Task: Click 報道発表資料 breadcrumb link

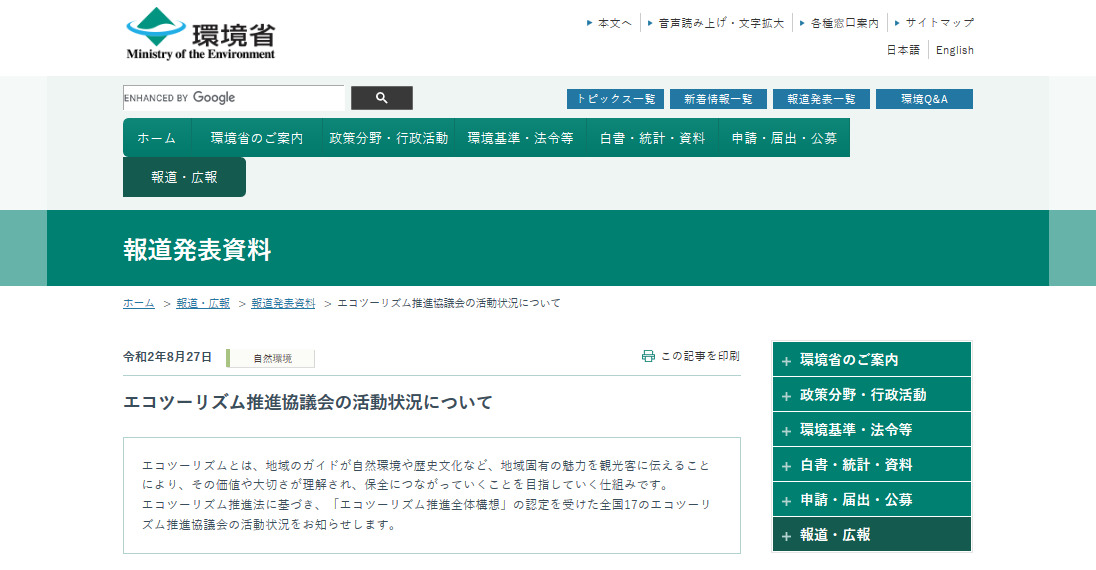Action: click(283, 303)
